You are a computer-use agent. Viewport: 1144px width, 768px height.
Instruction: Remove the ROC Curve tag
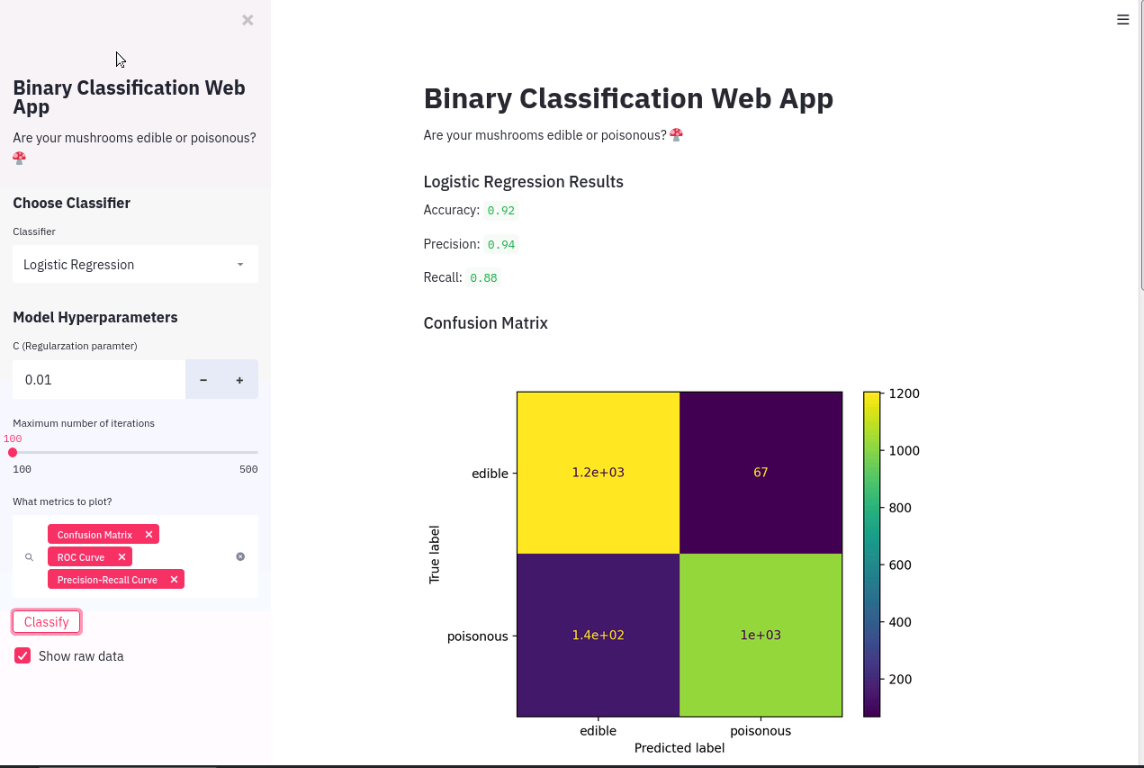point(122,557)
